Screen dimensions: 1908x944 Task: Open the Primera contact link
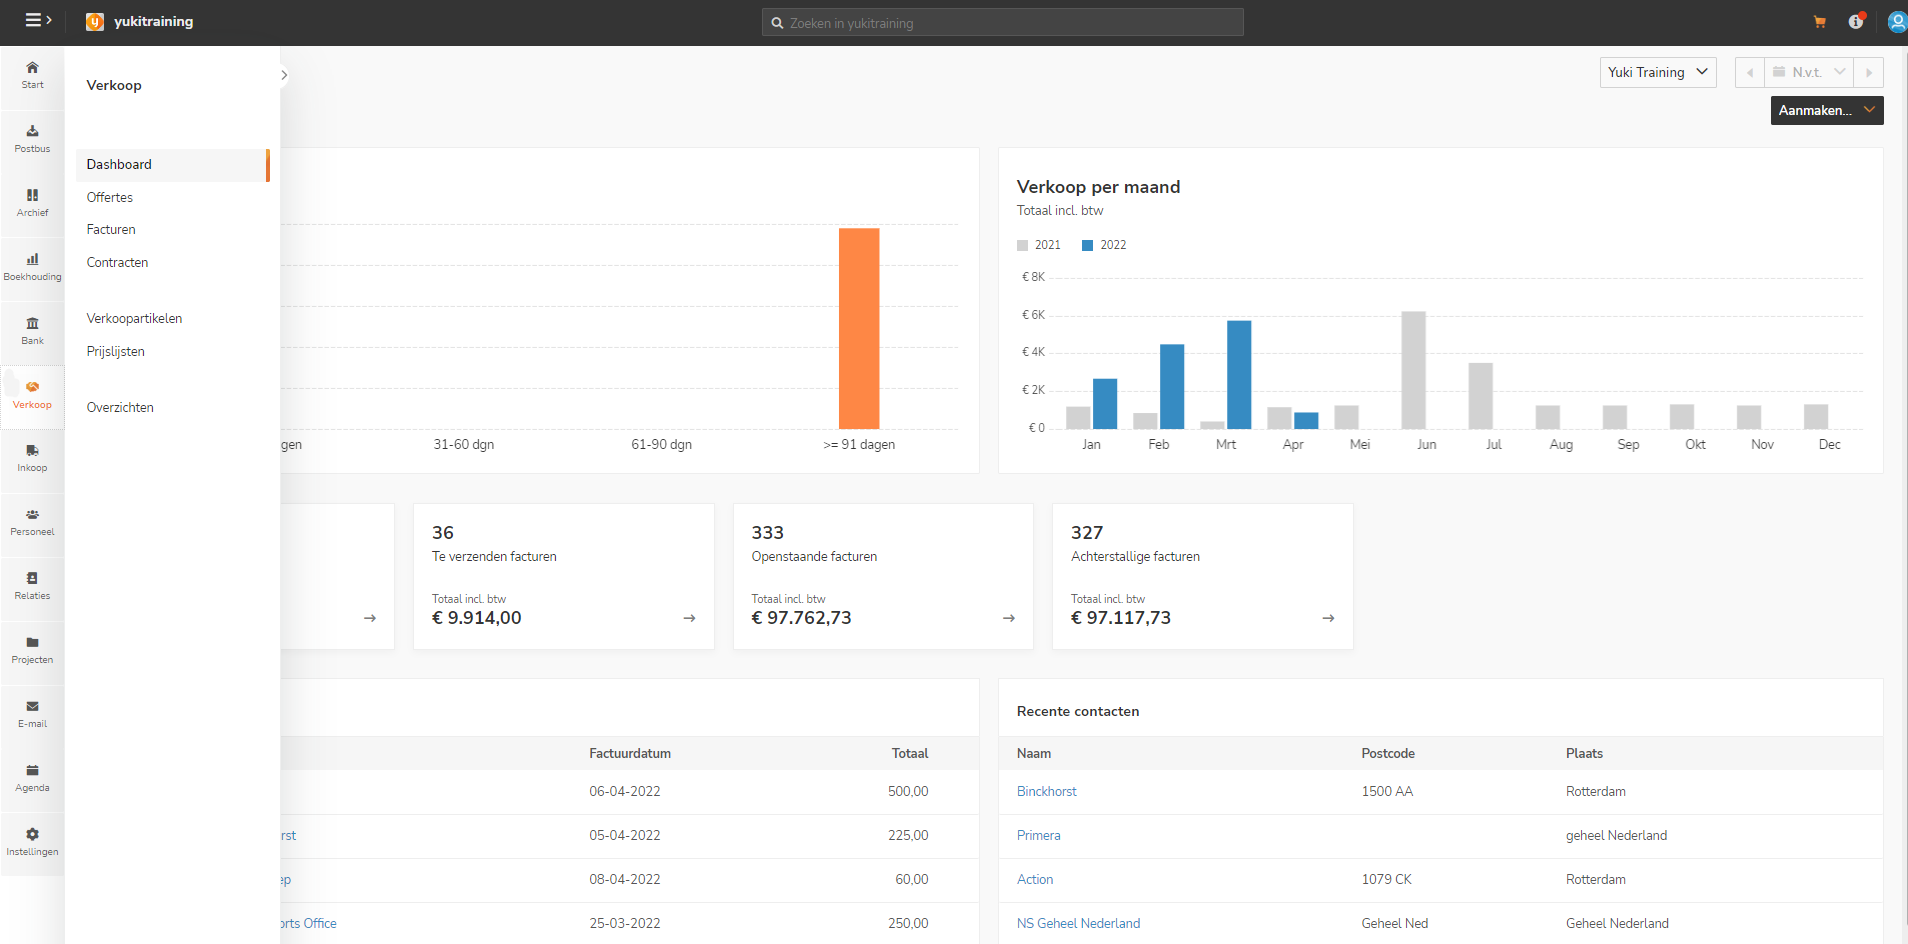1039,836
